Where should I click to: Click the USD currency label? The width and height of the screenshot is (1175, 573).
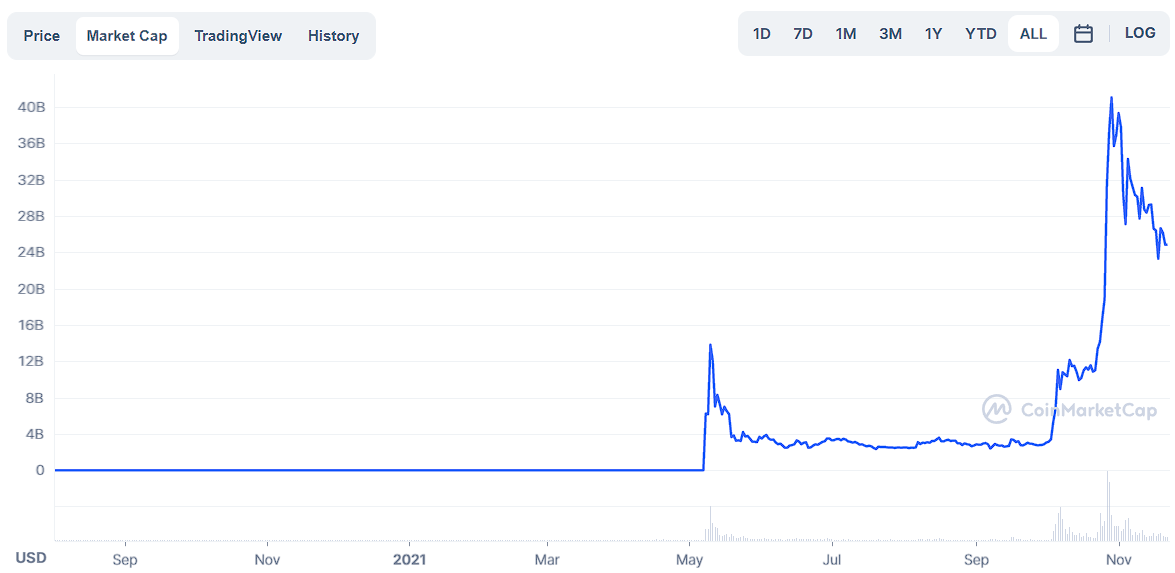tap(31, 558)
